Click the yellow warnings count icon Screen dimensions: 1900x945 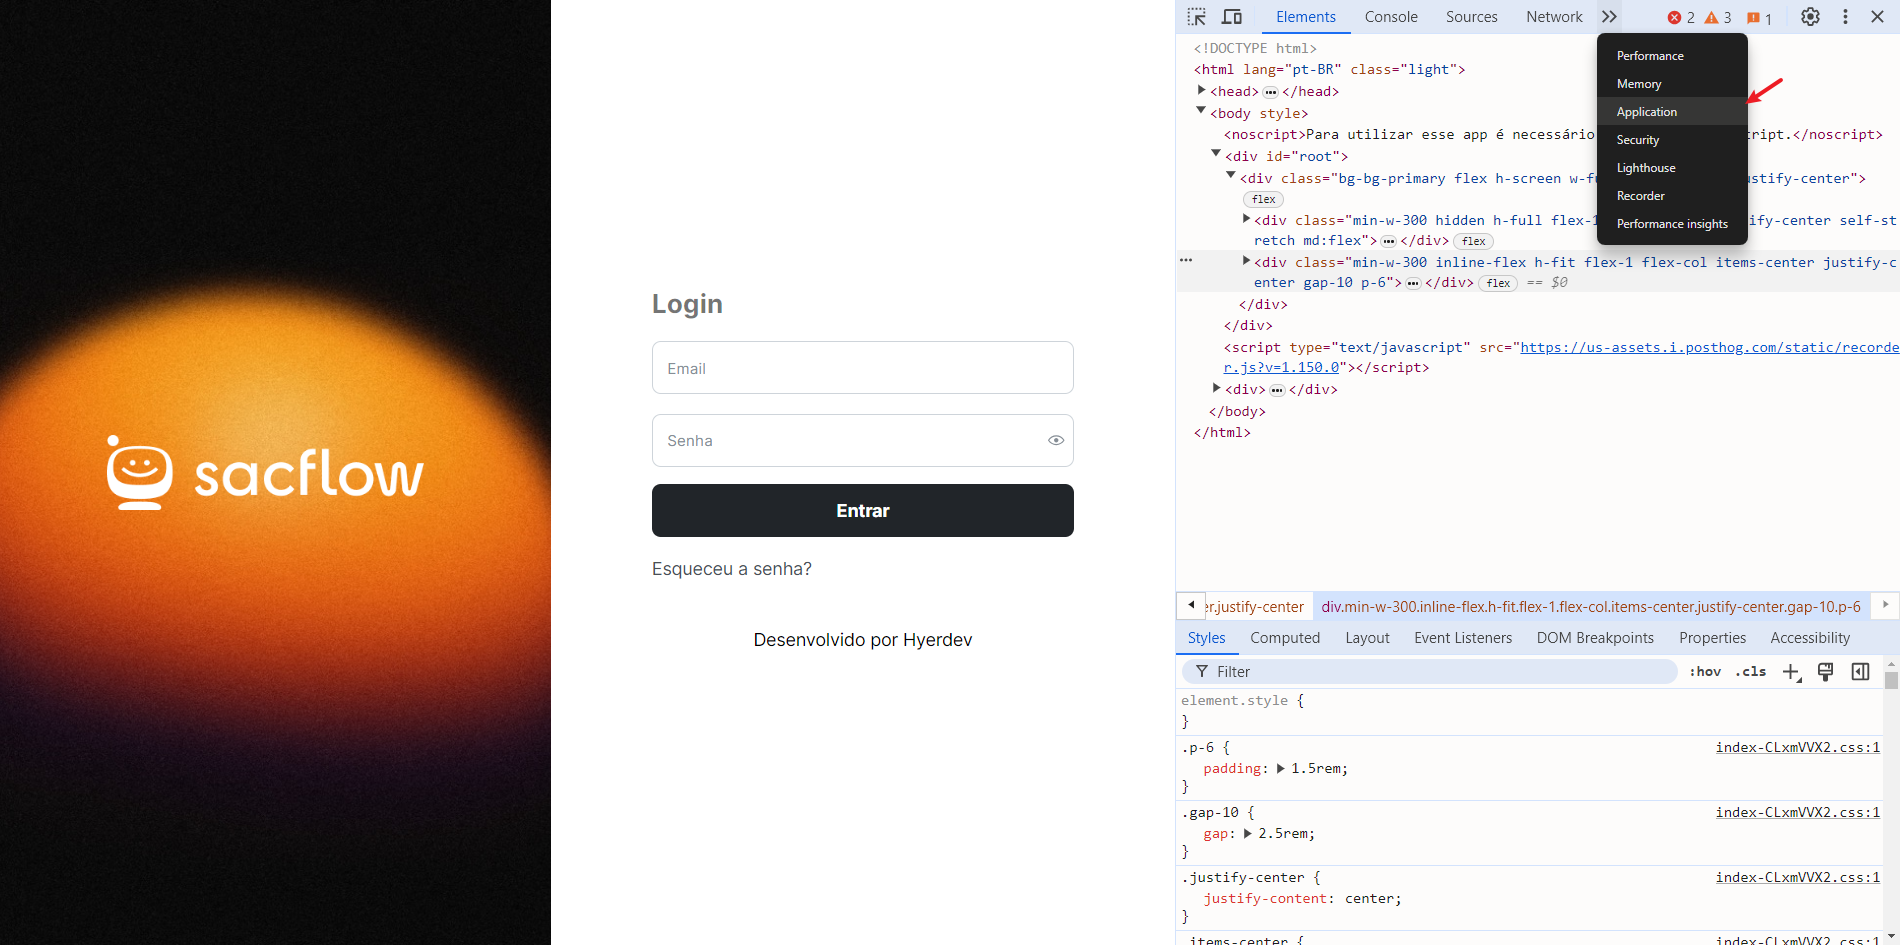pyautogui.click(x=1717, y=18)
